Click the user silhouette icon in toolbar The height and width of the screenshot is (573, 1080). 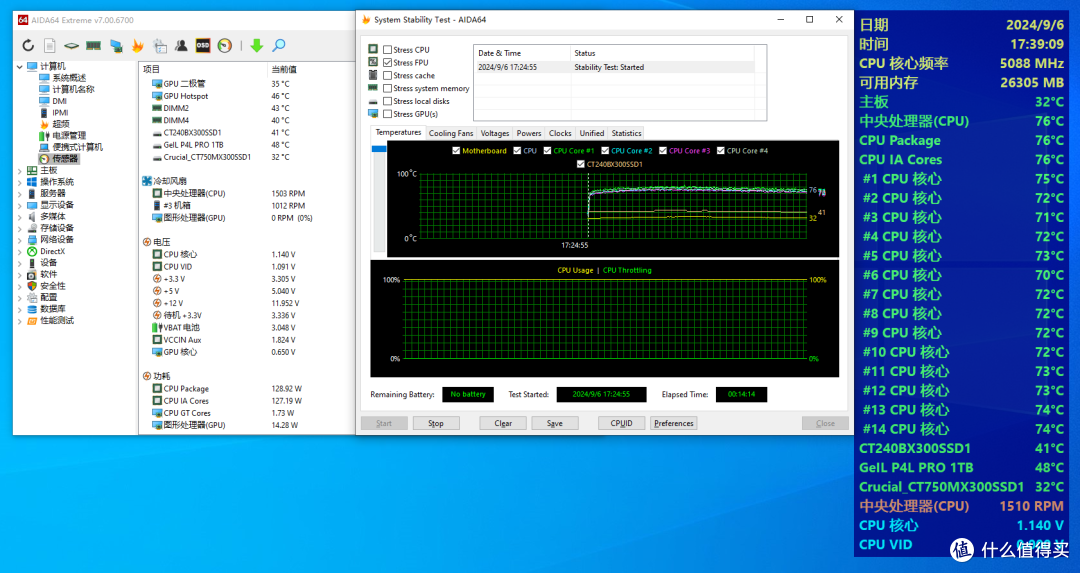pyautogui.click(x=181, y=45)
